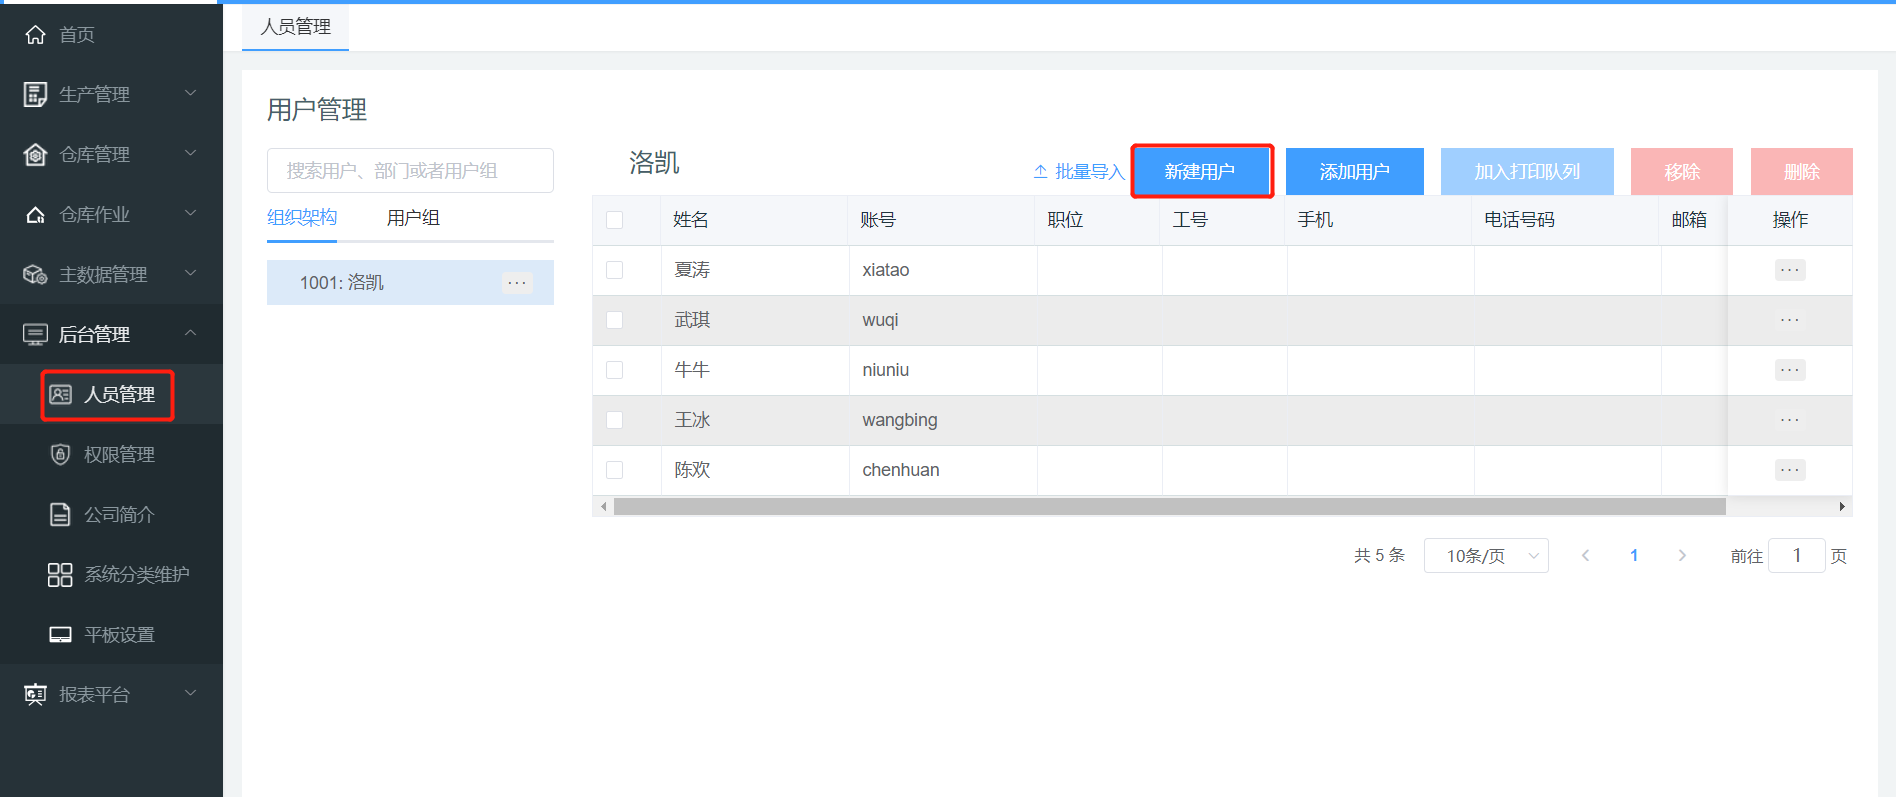Click the more options icon for 陈欢

1789,470
